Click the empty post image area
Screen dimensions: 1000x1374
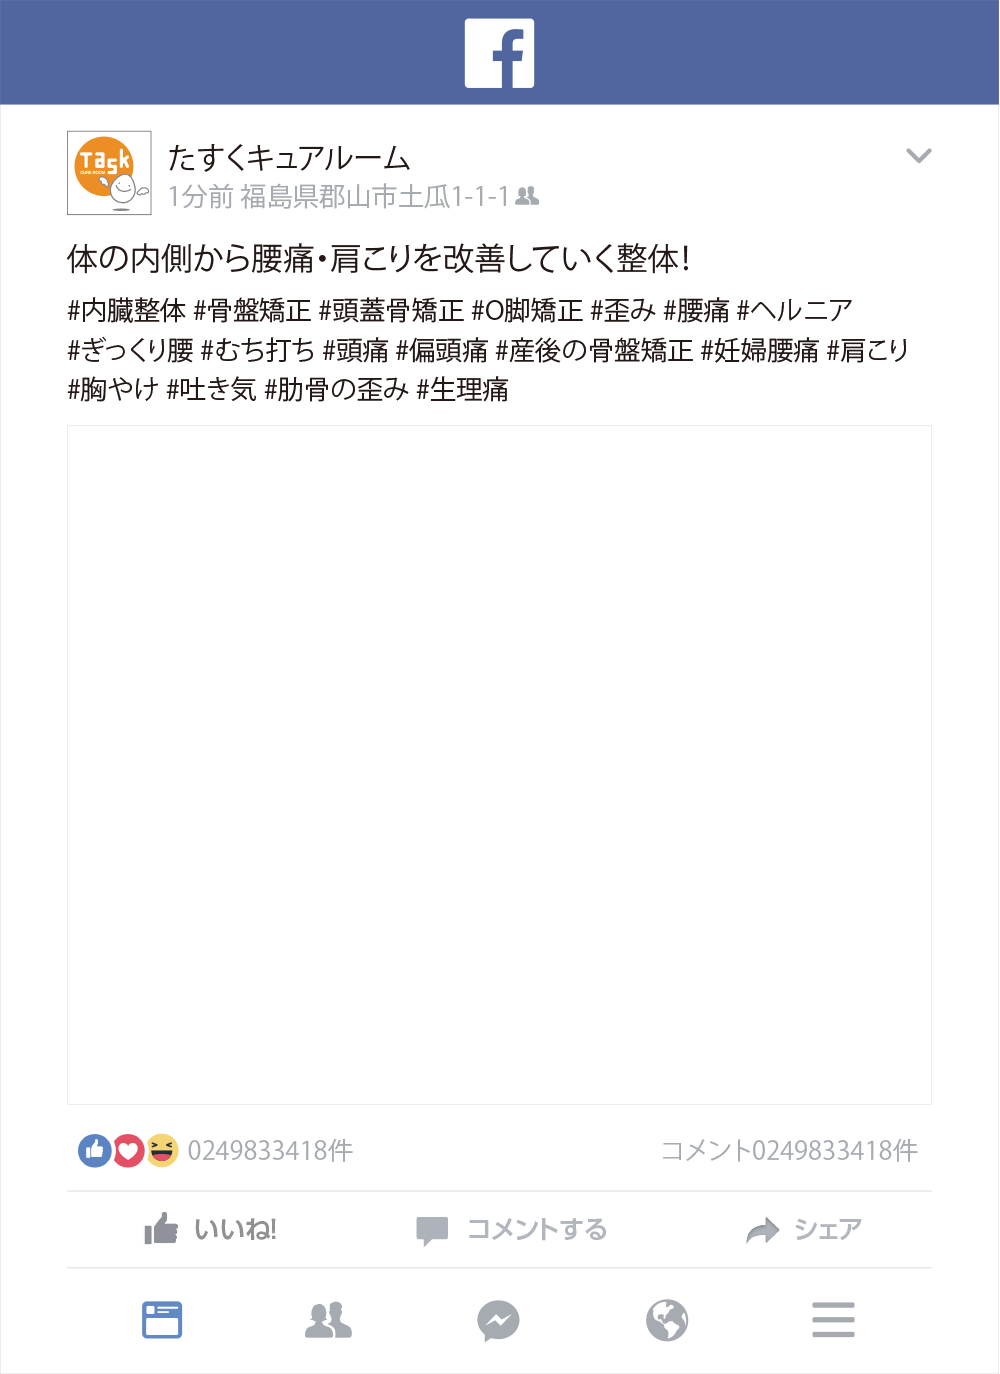click(x=499, y=765)
